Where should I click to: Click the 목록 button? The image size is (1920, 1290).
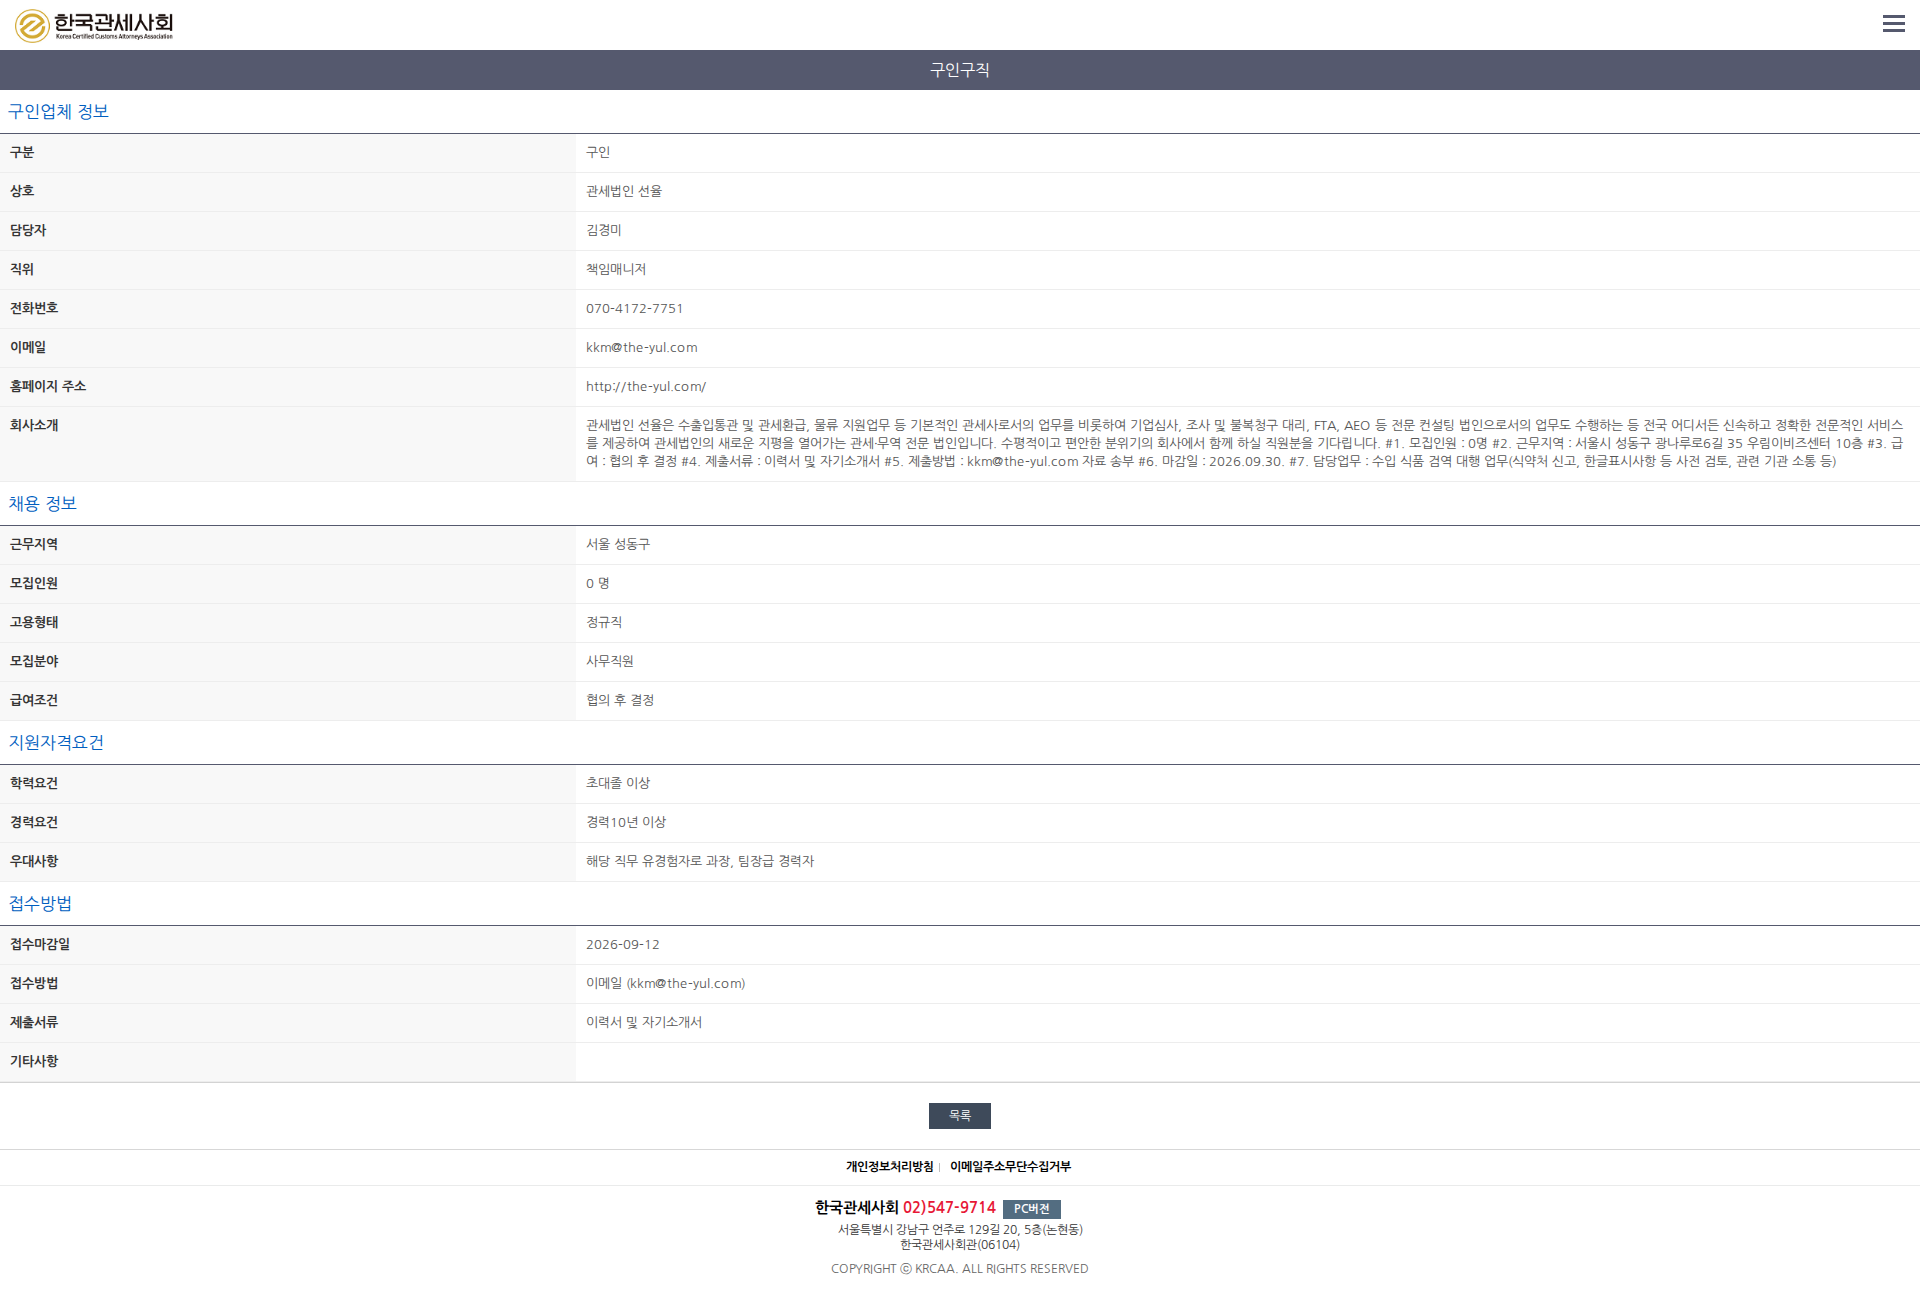(x=959, y=1115)
